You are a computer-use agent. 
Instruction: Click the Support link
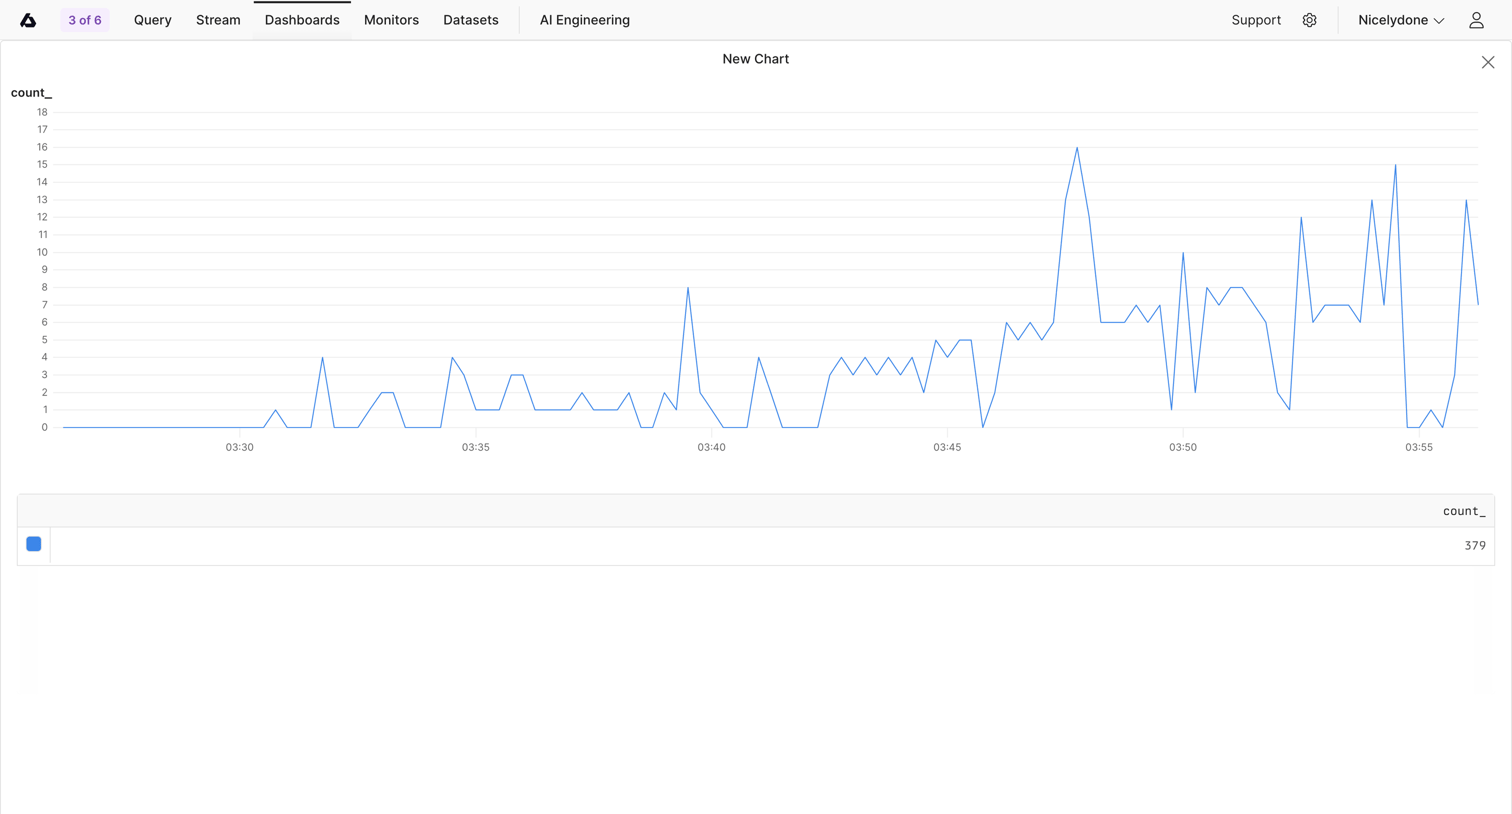[x=1256, y=20]
